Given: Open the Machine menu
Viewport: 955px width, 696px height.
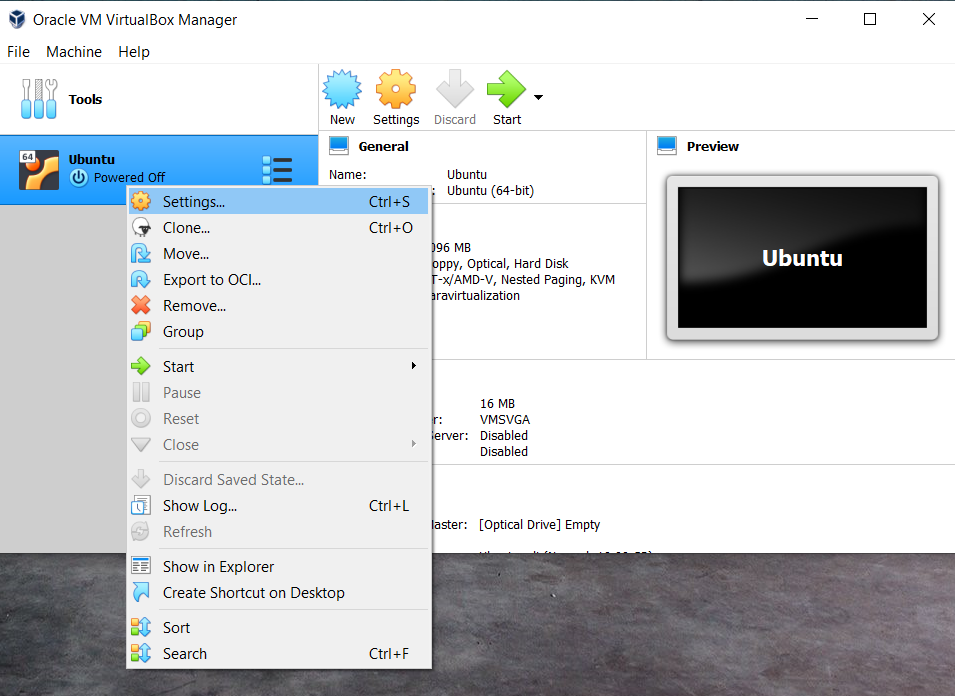Looking at the screenshot, I should point(74,52).
